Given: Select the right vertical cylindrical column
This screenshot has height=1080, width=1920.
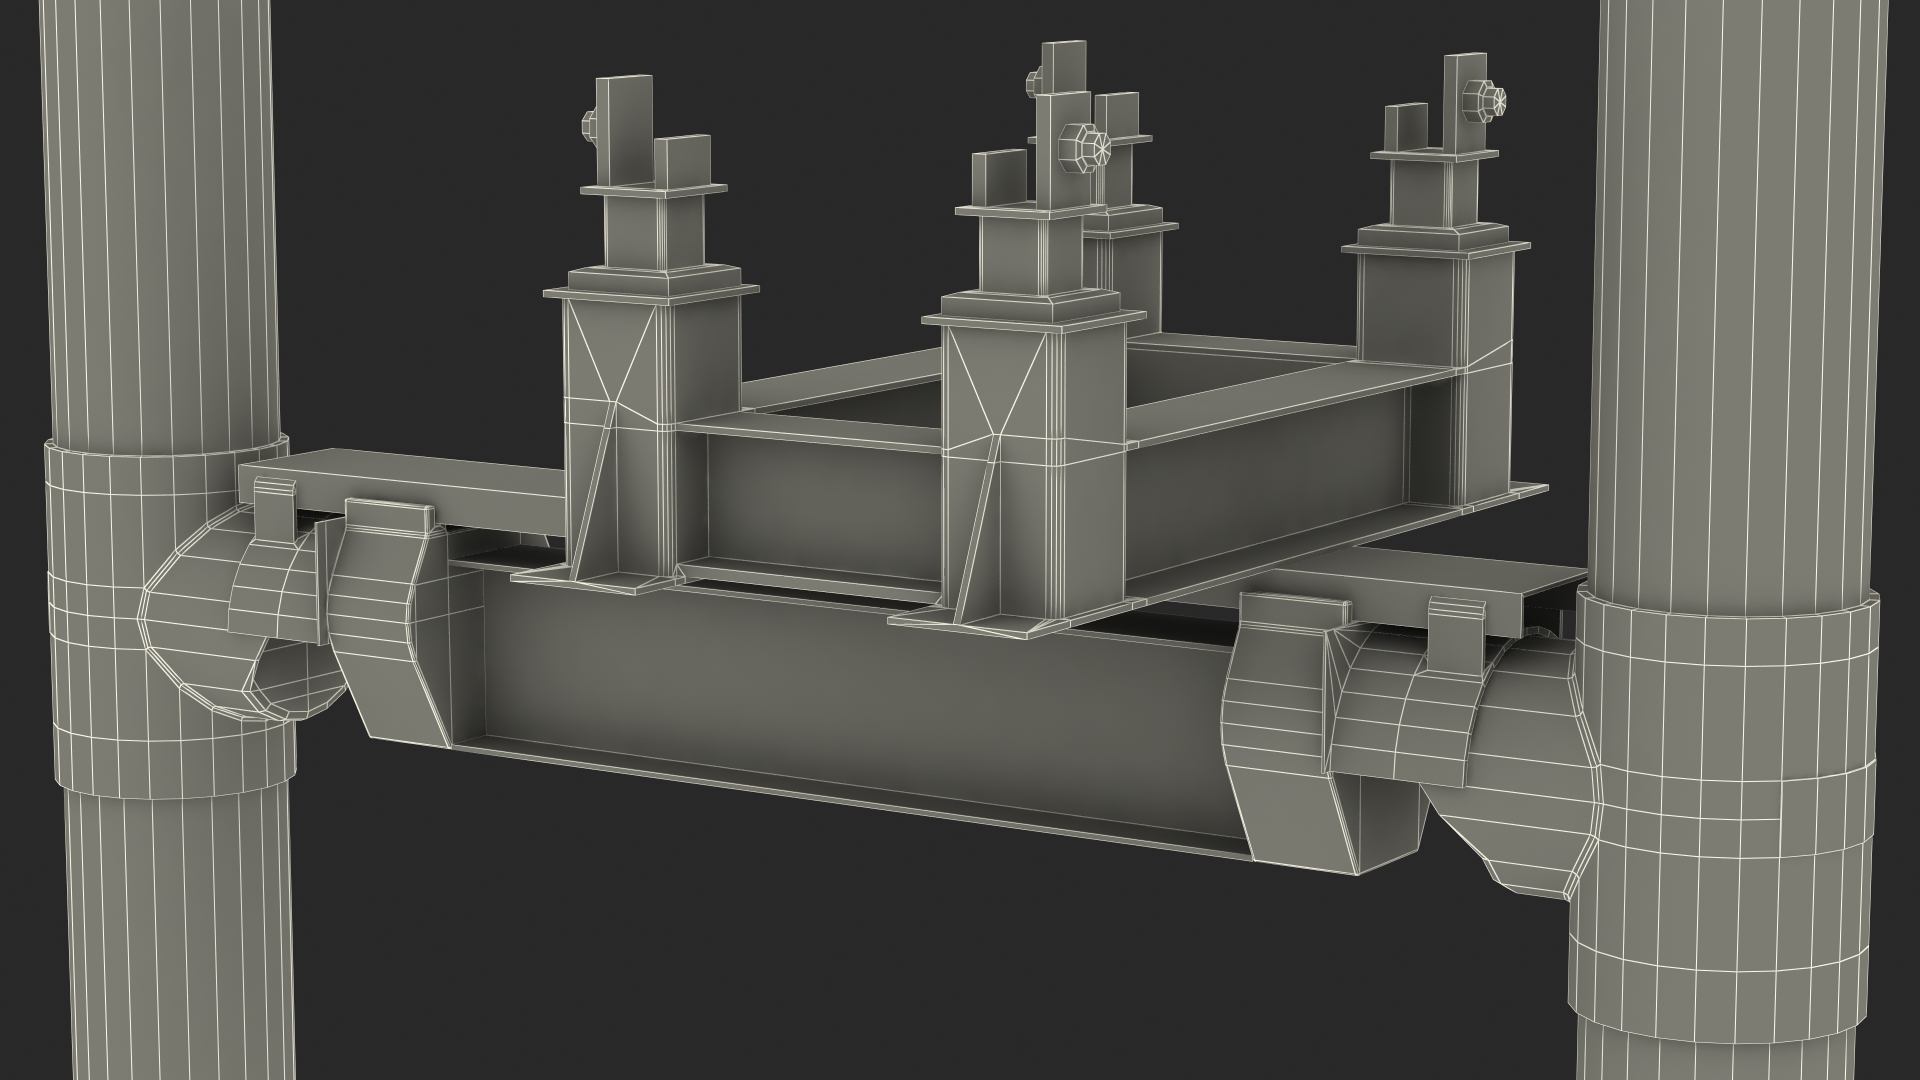Looking at the screenshot, I should point(1740,250).
